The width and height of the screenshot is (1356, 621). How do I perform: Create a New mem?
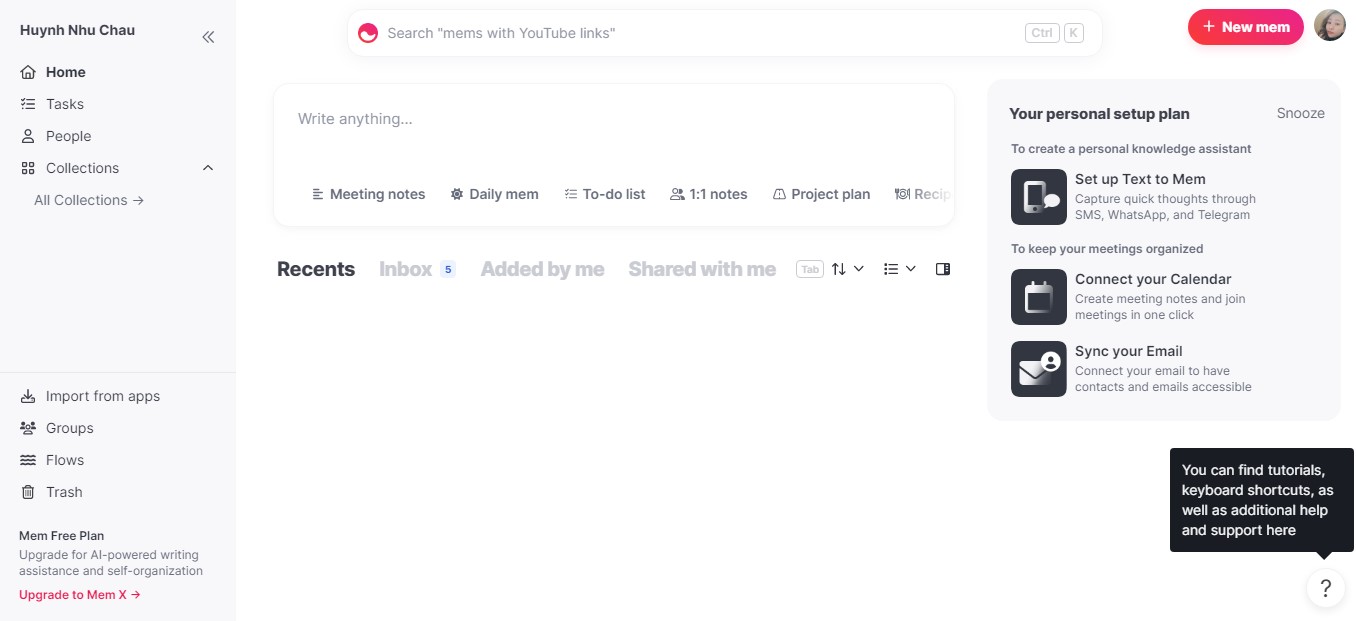coord(1246,27)
